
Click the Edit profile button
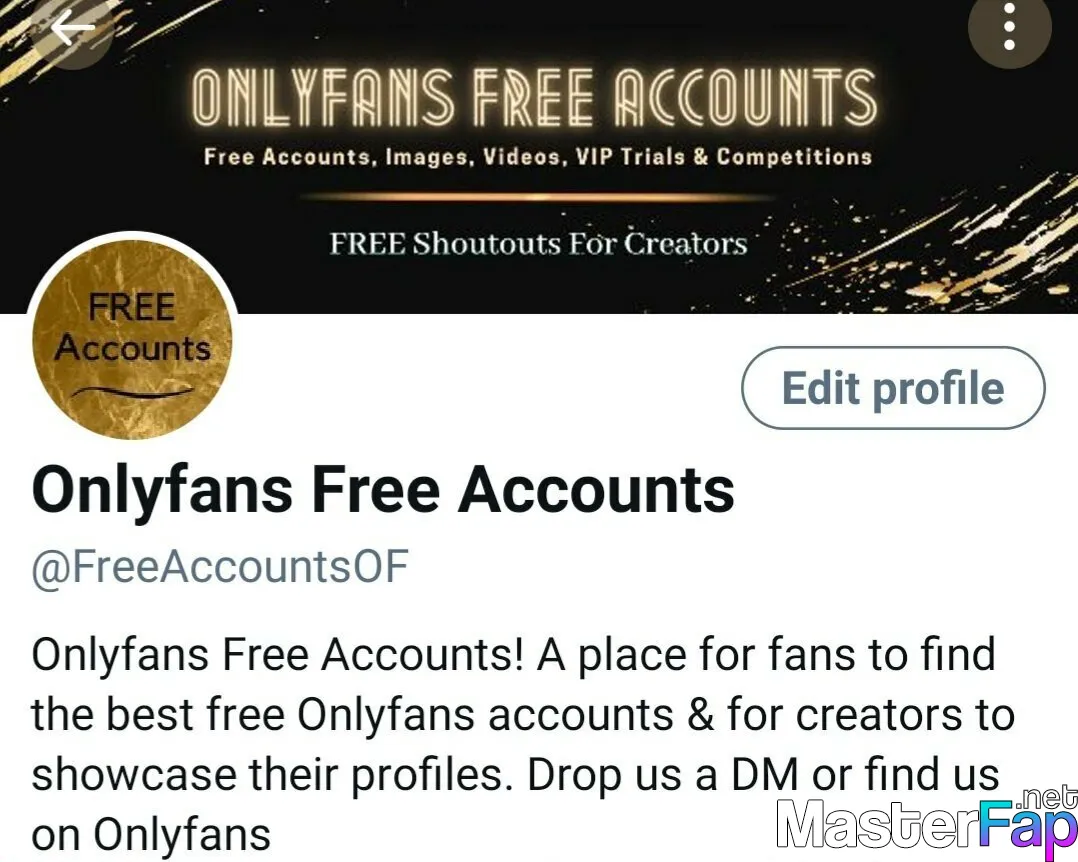tap(893, 388)
